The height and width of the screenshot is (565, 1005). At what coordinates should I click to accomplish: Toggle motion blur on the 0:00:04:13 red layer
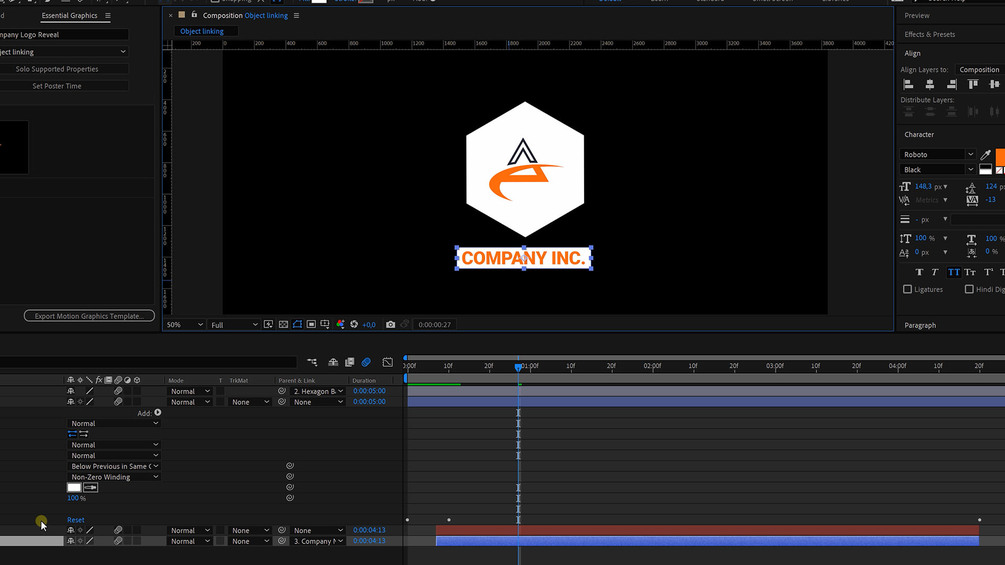tap(118, 530)
